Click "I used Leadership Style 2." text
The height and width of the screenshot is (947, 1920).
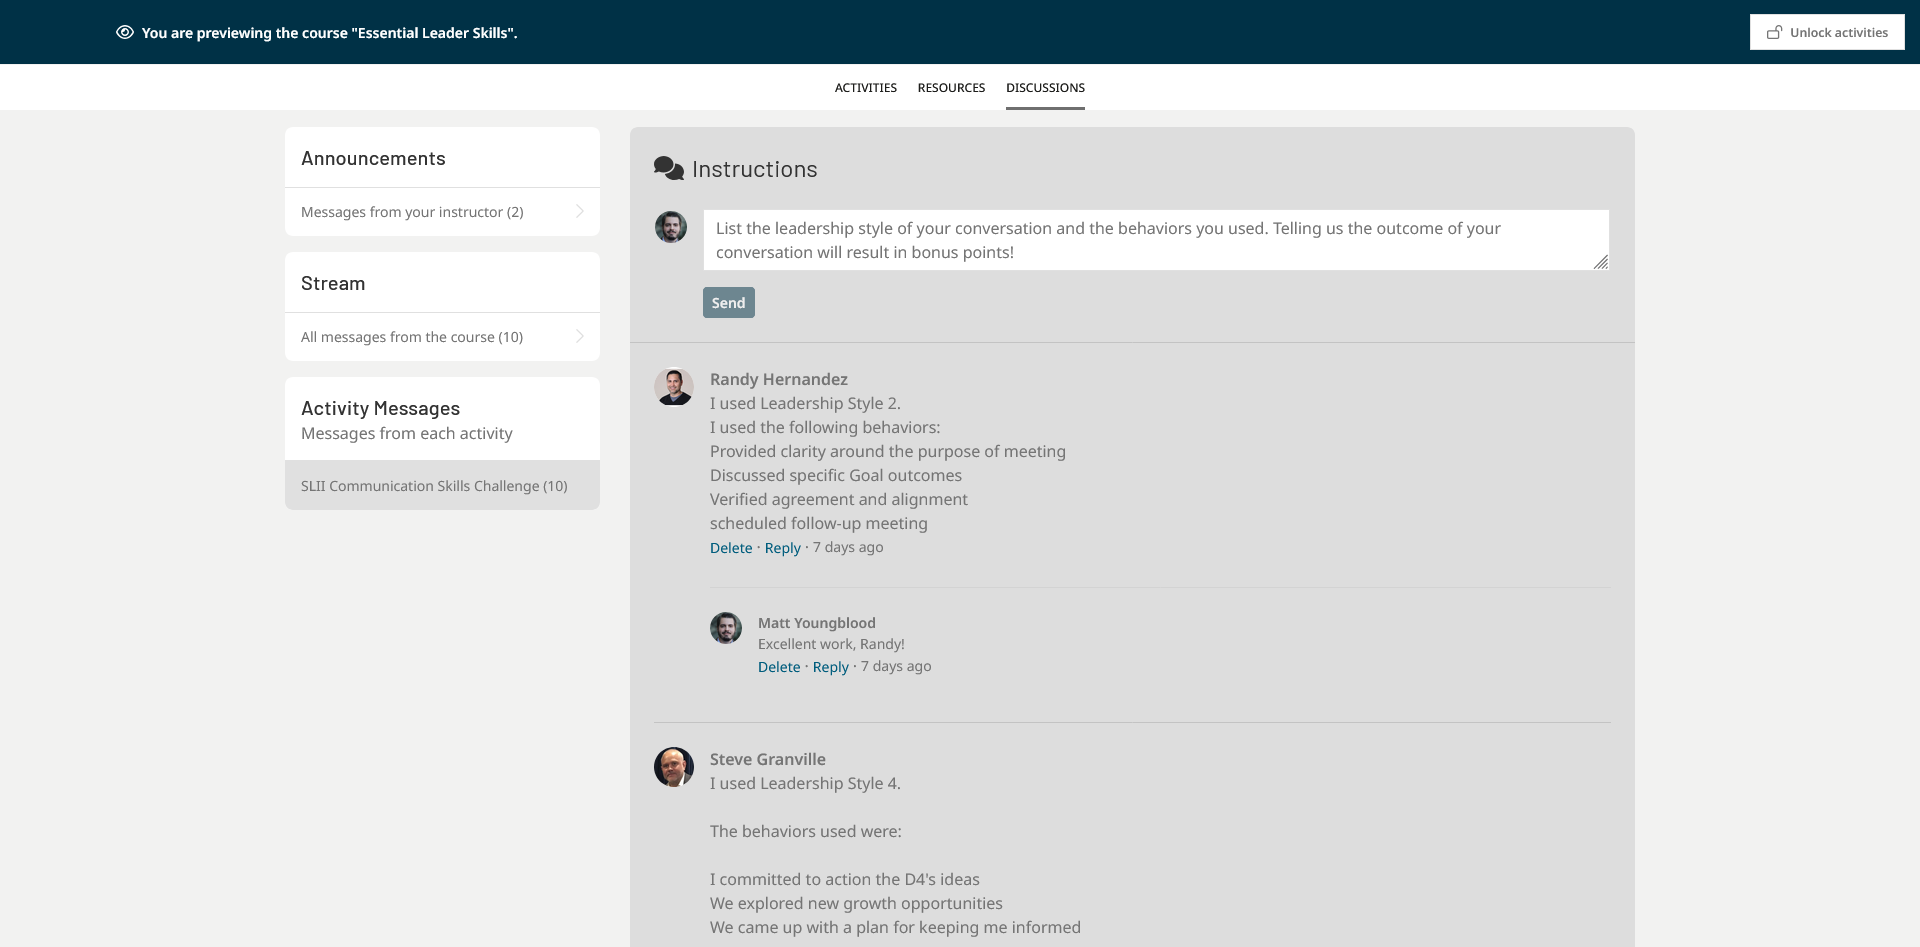click(805, 403)
